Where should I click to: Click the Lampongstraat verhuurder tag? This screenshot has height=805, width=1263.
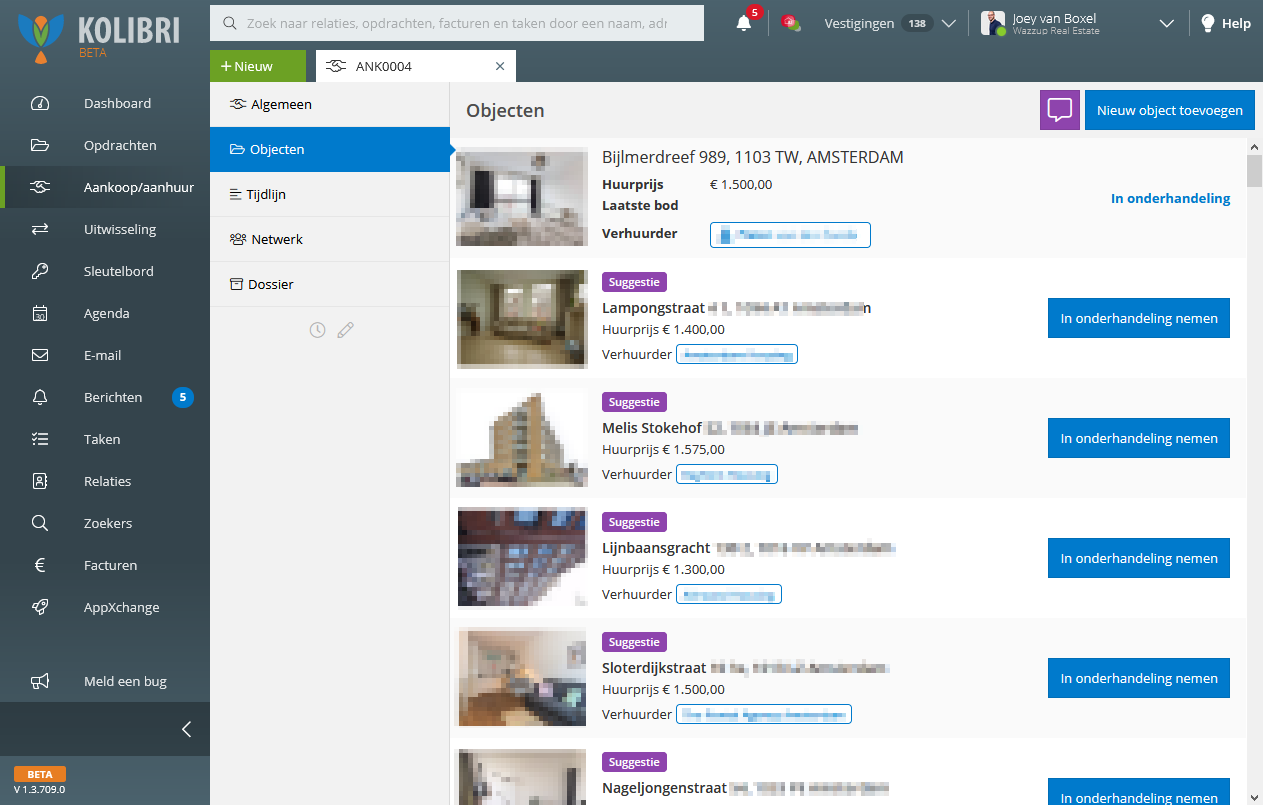coord(737,354)
